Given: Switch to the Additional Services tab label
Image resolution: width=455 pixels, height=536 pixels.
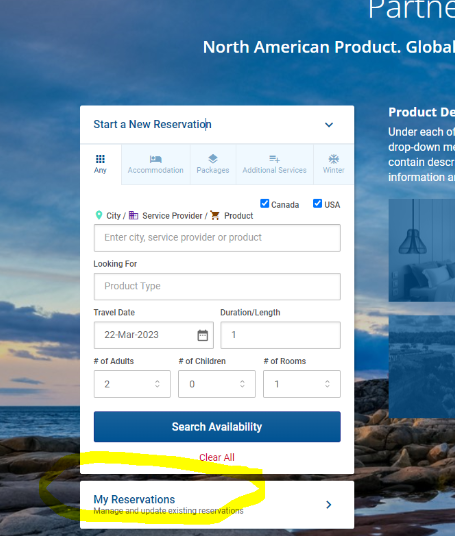Looking at the screenshot, I should coord(275,170).
